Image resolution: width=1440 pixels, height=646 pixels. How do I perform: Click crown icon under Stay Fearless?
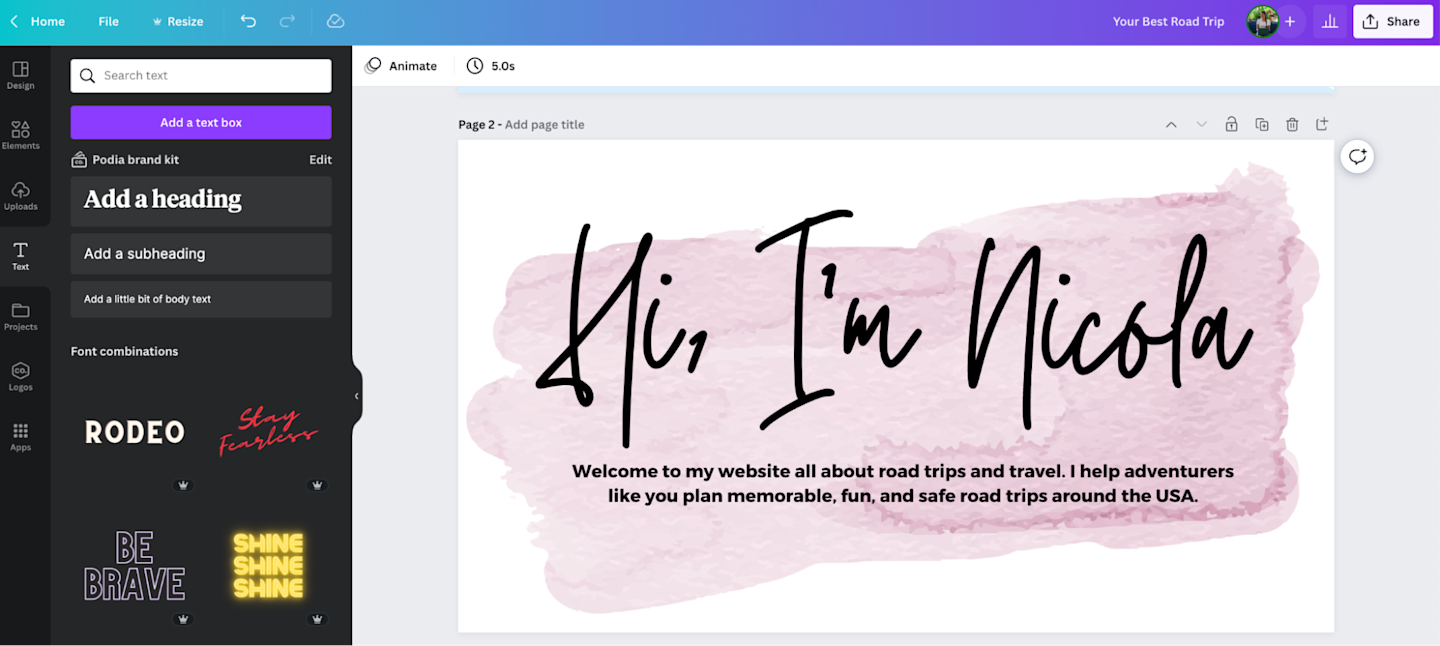317,485
